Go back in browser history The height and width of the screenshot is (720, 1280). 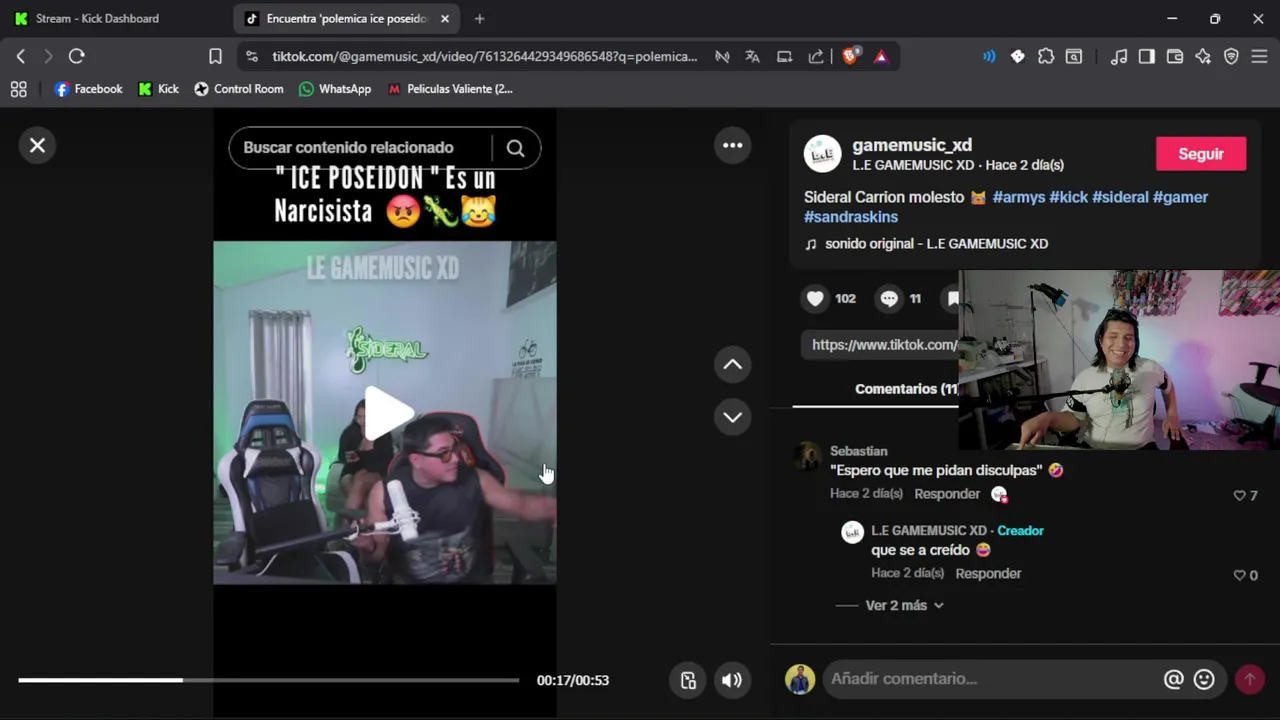[20, 57]
